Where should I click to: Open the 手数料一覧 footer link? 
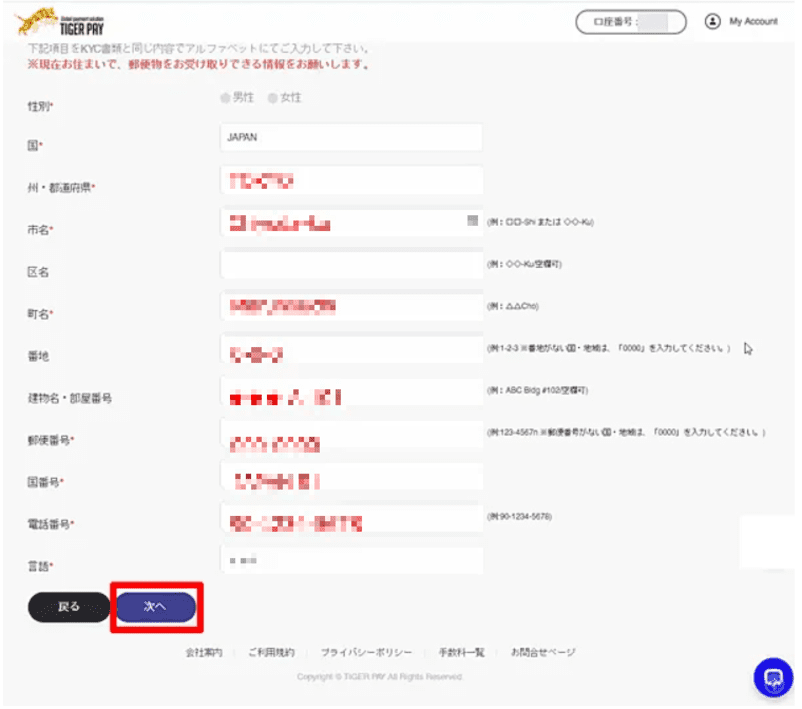tap(461, 652)
